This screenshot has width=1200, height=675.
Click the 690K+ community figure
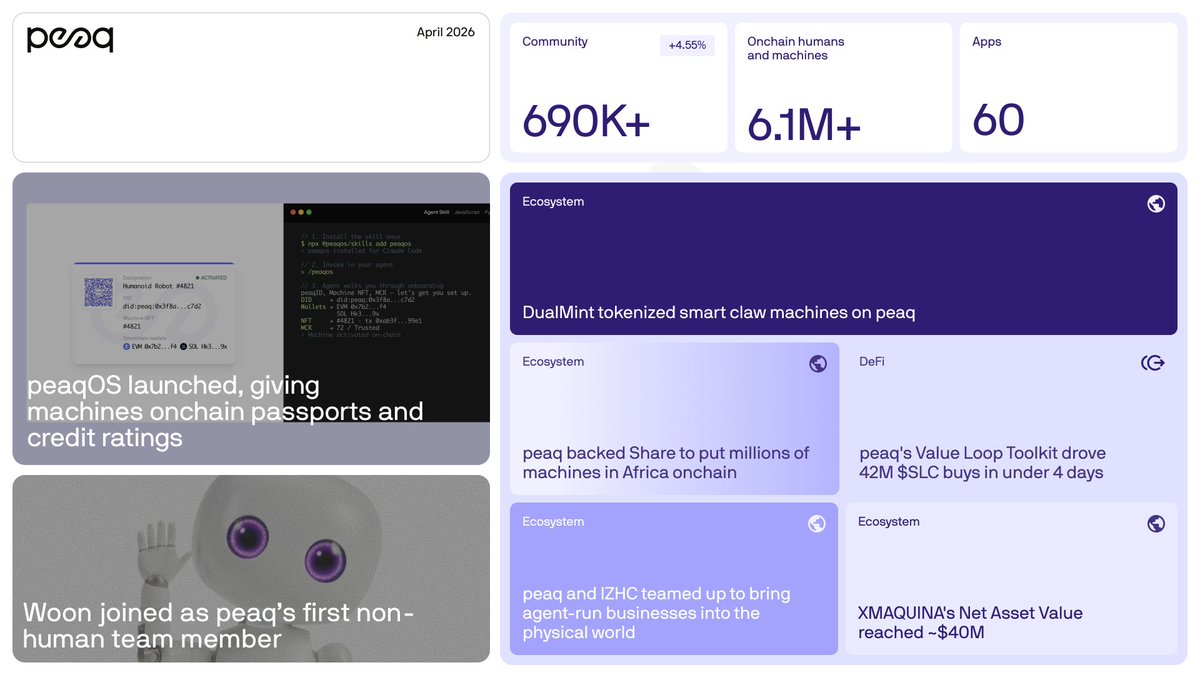point(586,121)
